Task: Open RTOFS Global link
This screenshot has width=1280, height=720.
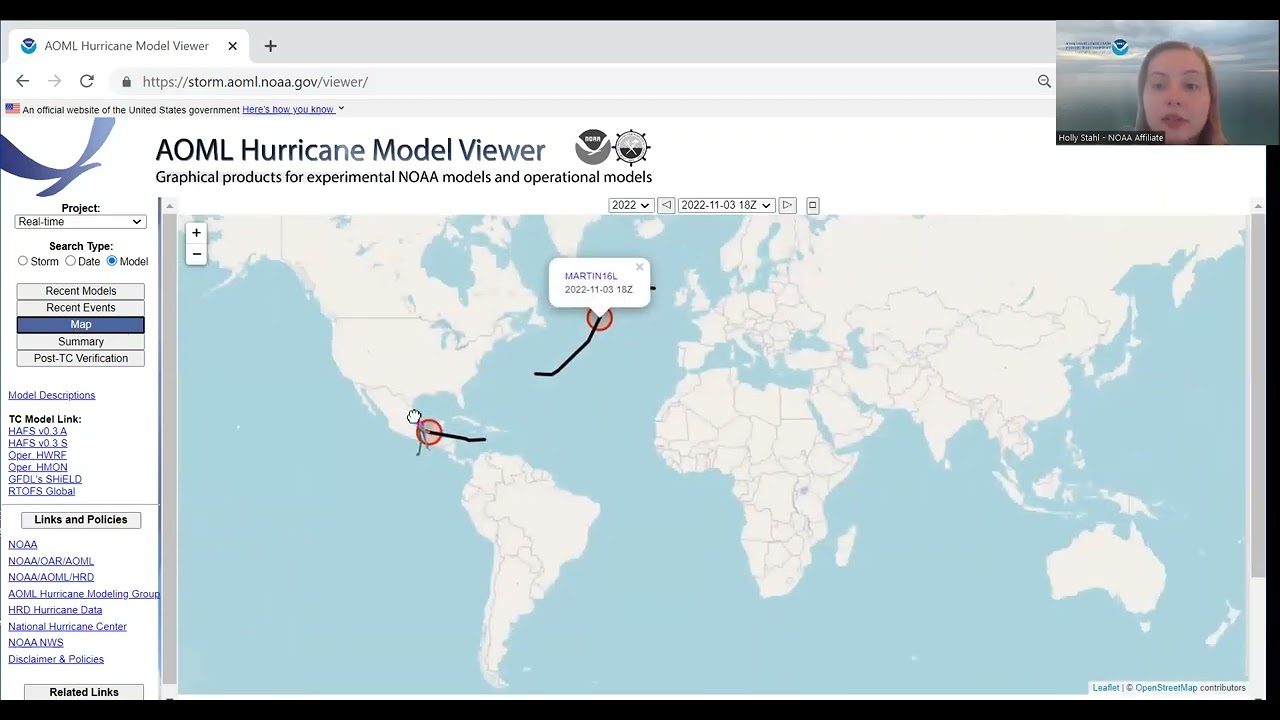Action: click(42, 491)
